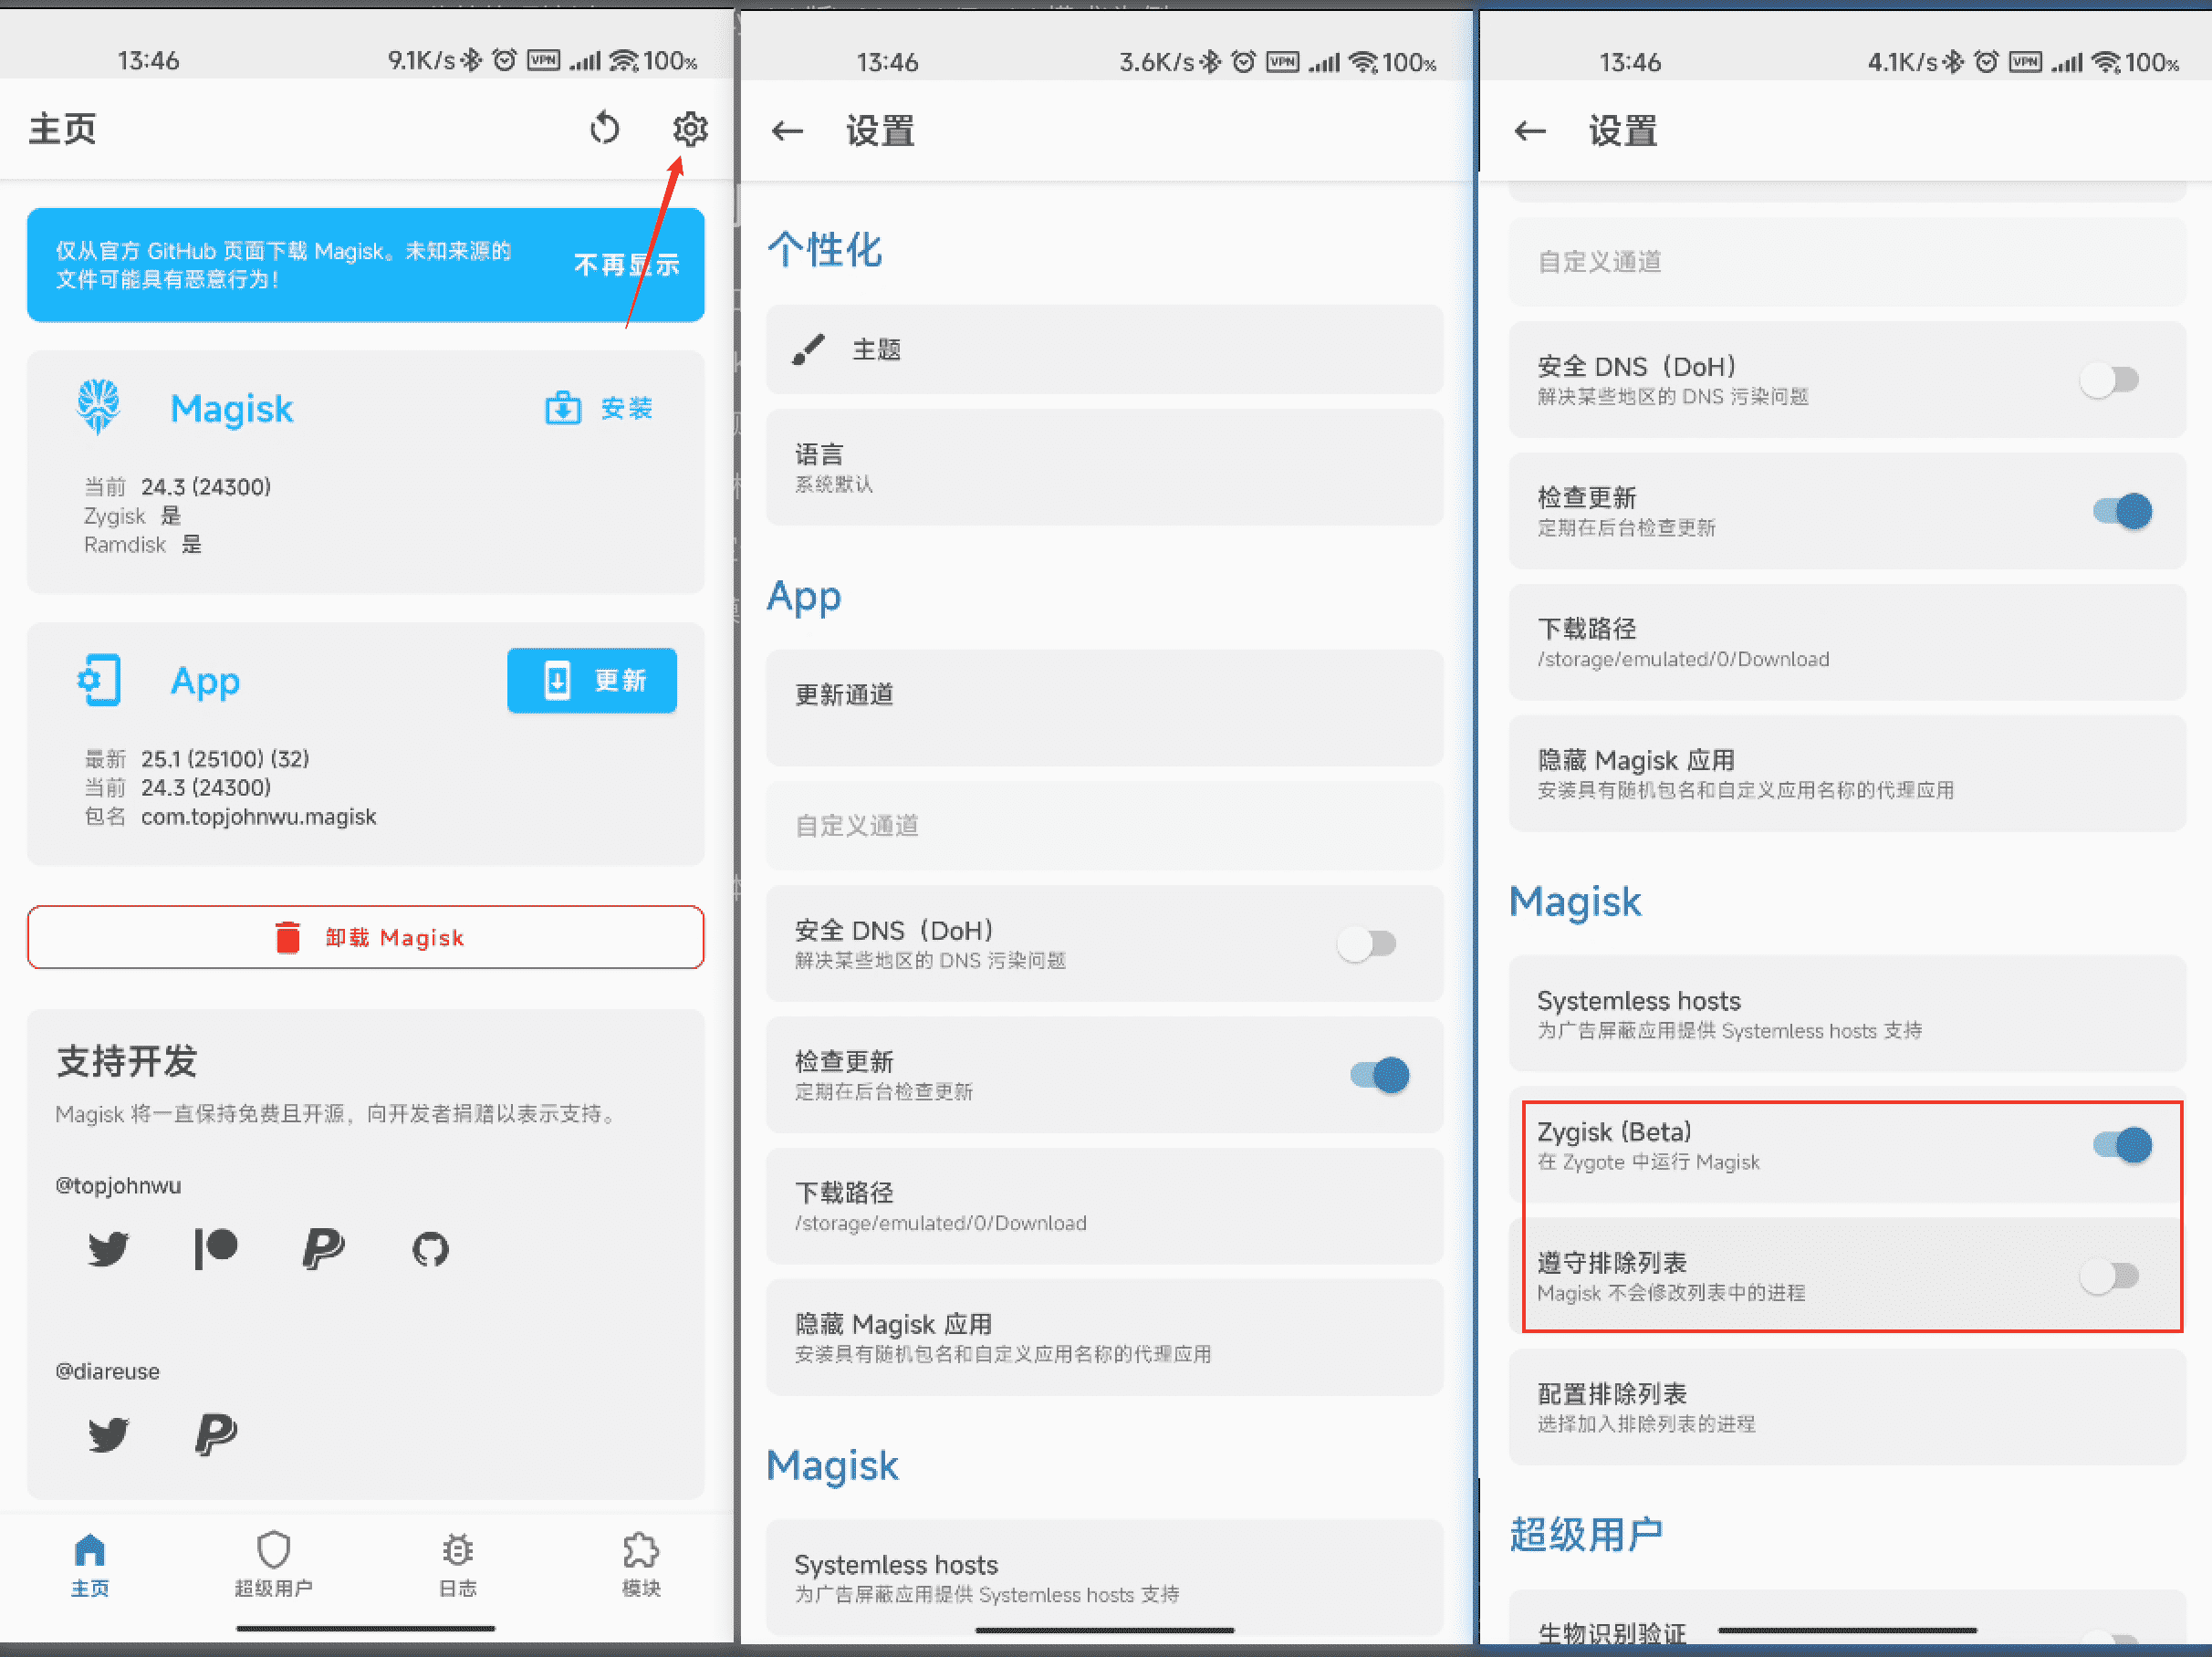The height and width of the screenshot is (1657, 2212).
Task: Tap the 13:46 clock on the 主页 screen
Action: (x=148, y=61)
